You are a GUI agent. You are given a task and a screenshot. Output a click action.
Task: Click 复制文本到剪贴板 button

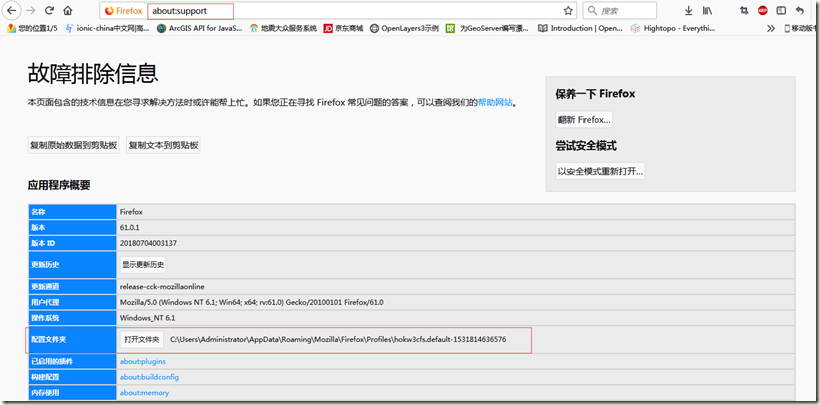pyautogui.click(x=163, y=145)
